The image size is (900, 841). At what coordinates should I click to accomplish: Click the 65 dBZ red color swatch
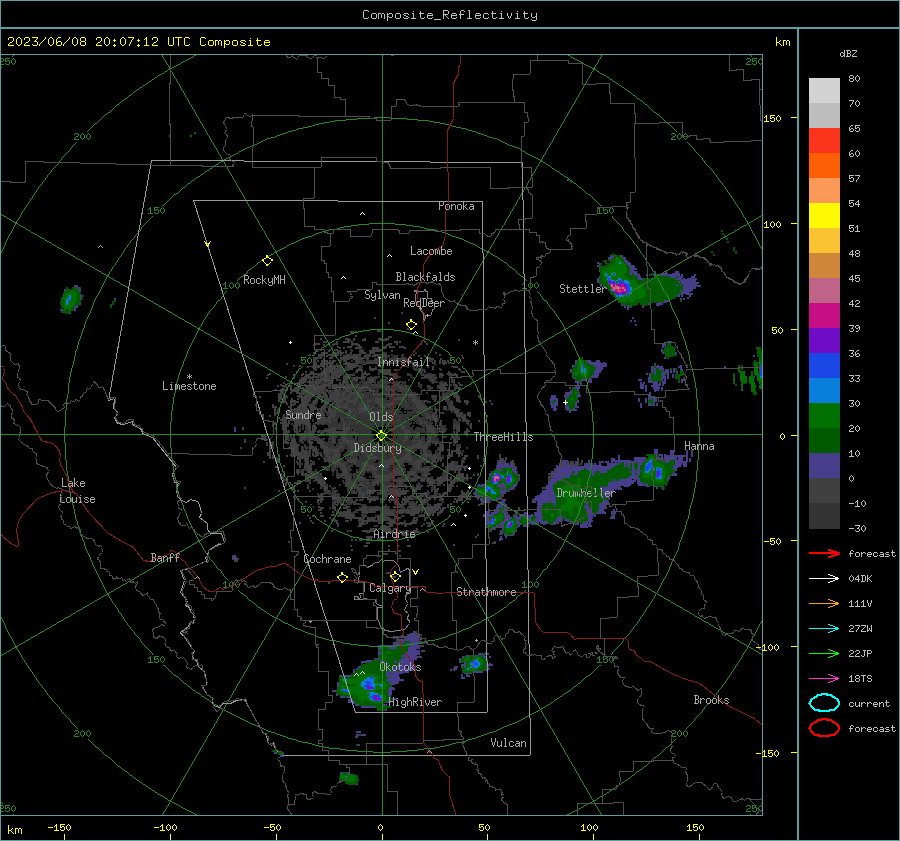tap(824, 140)
